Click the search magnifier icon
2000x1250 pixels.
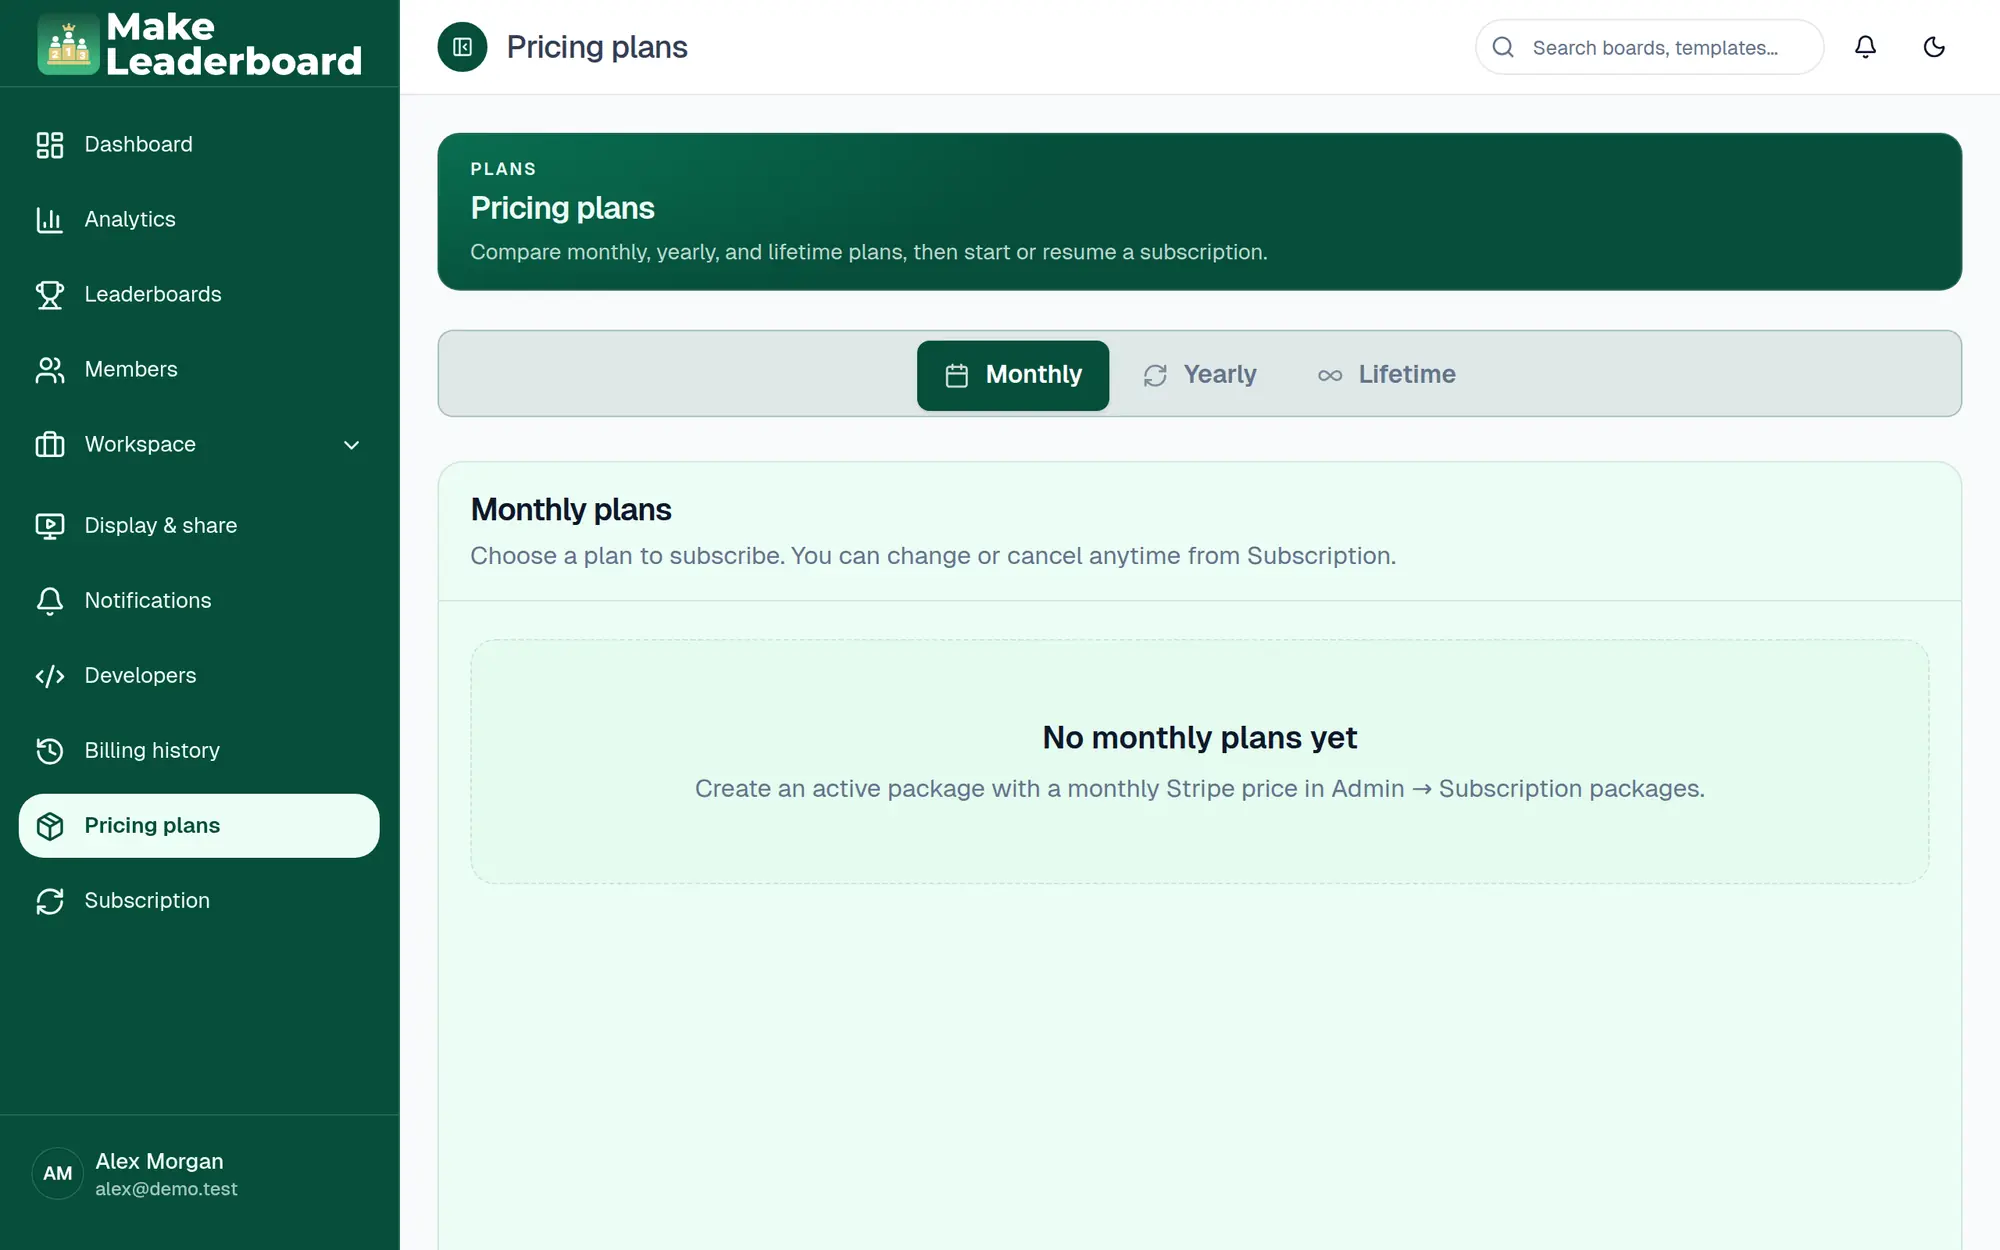coord(1503,47)
